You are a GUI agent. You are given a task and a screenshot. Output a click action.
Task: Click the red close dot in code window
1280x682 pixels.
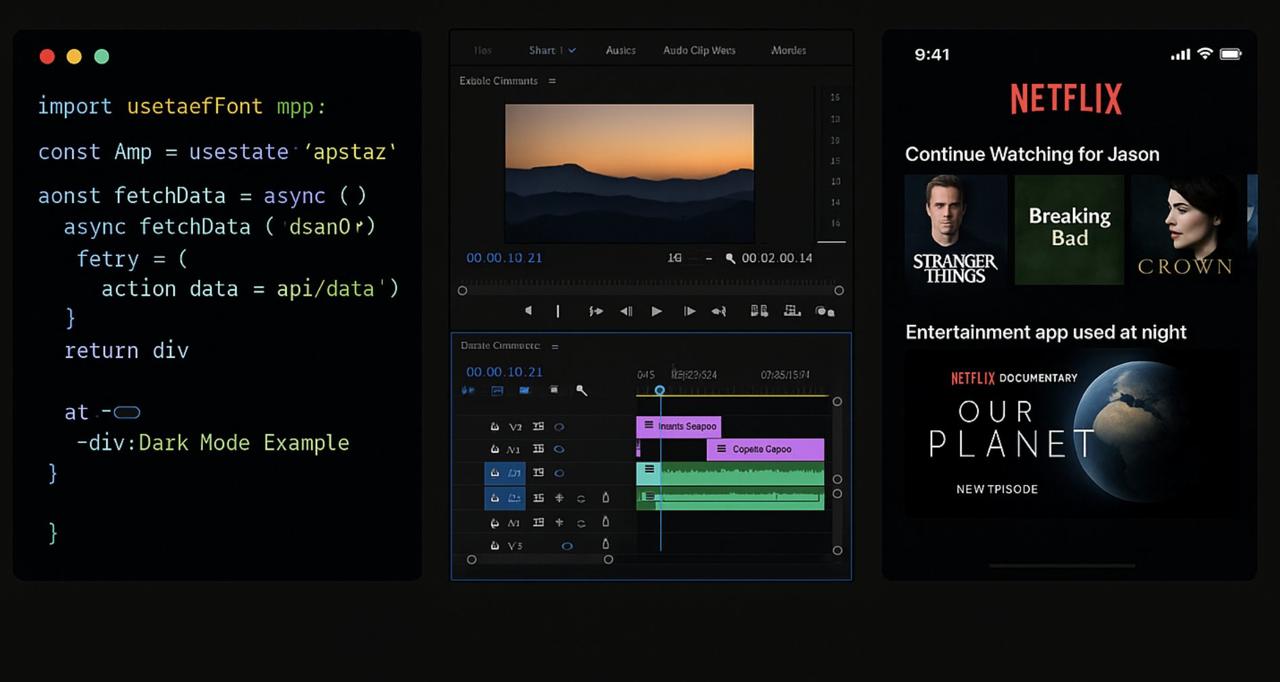(x=47, y=56)
